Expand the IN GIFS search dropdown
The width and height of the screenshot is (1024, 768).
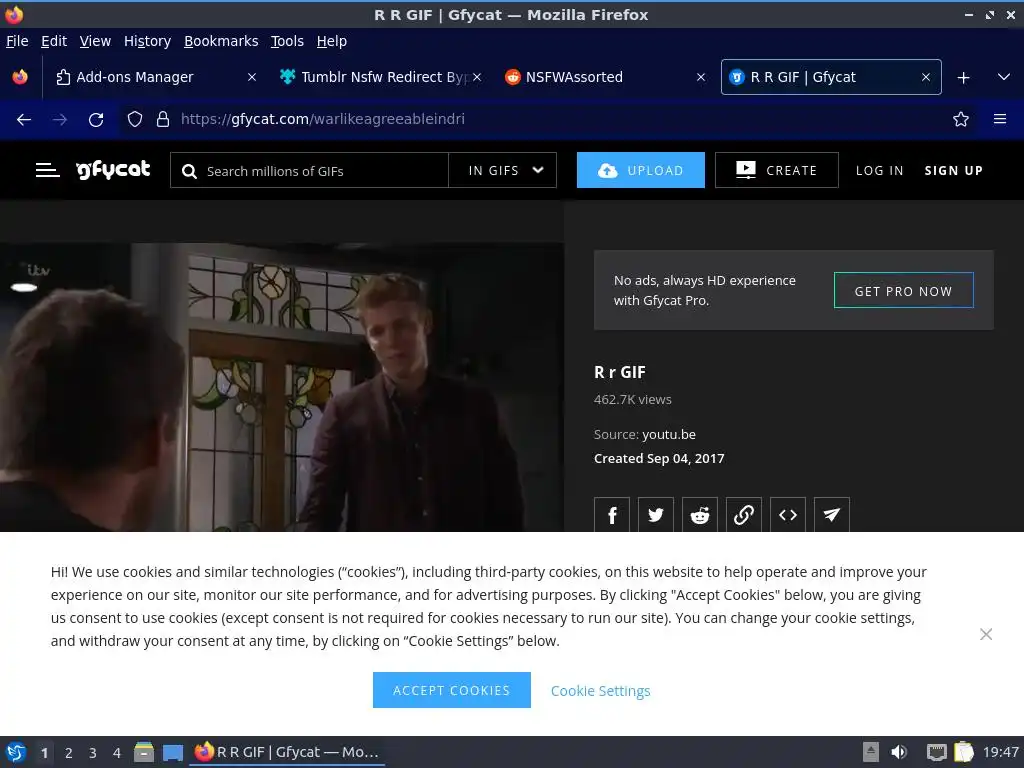503,170
